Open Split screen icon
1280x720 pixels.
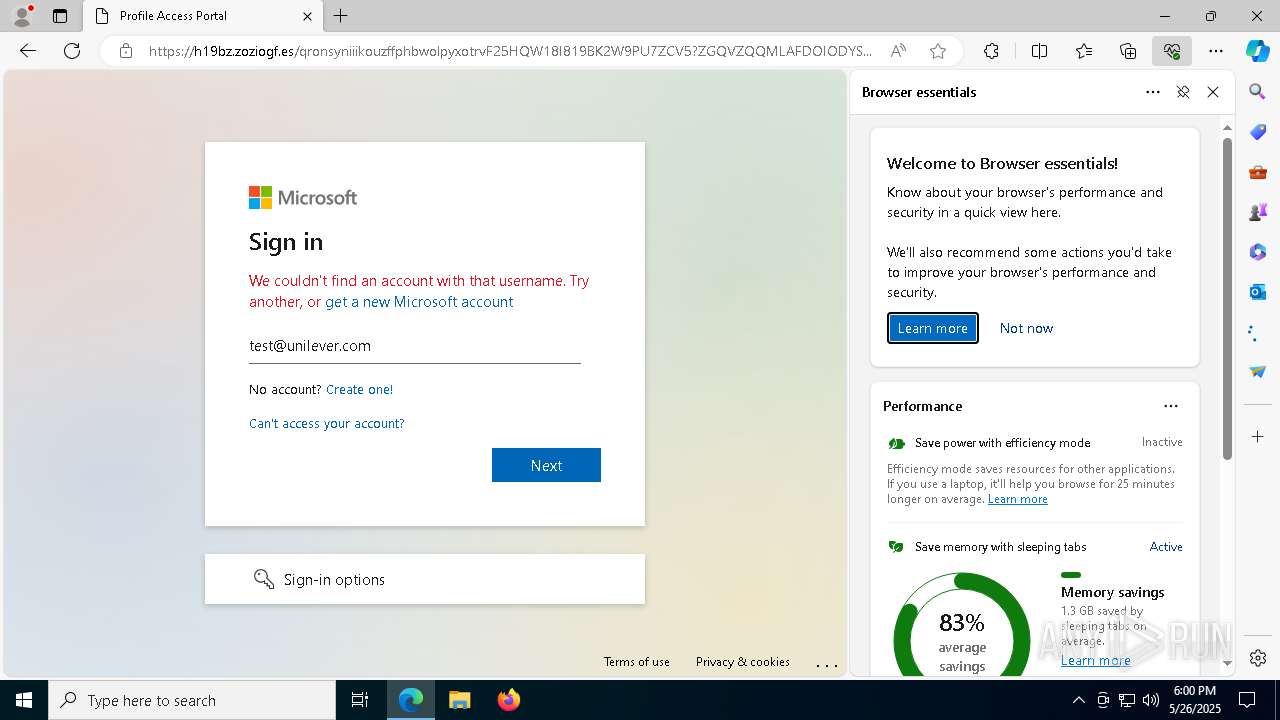click(x=1039, y=51)
